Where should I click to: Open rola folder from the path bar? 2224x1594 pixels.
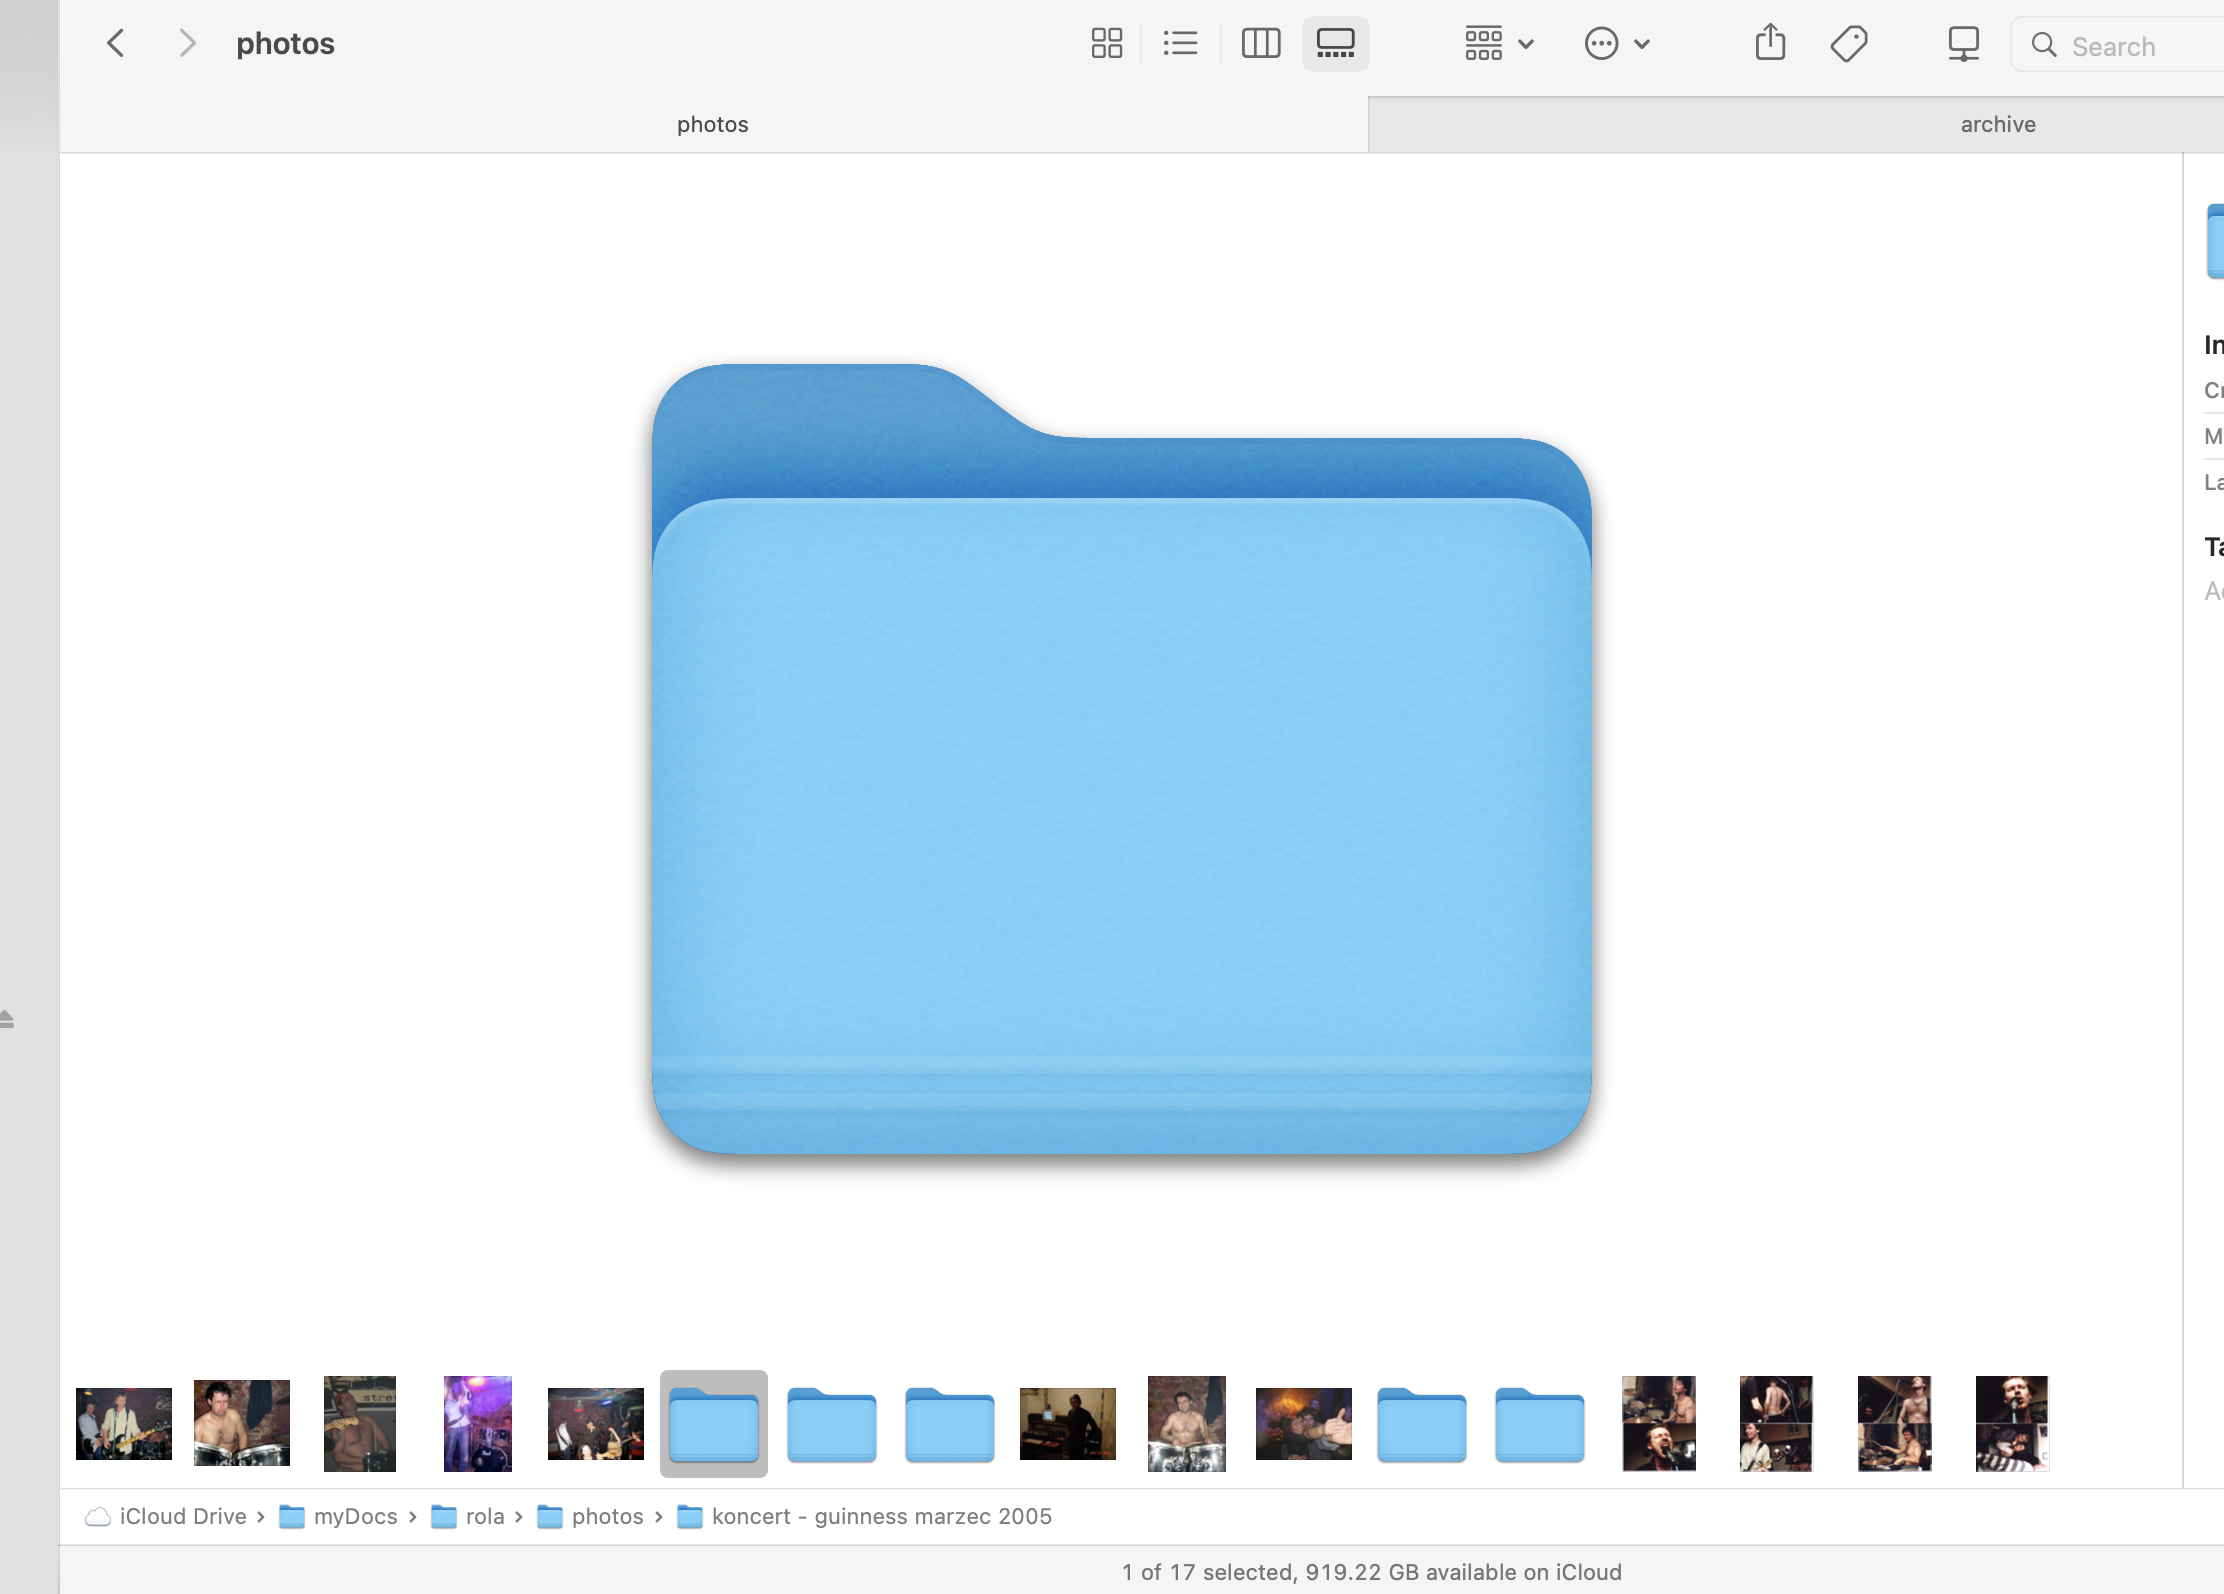pos(487,1516)
